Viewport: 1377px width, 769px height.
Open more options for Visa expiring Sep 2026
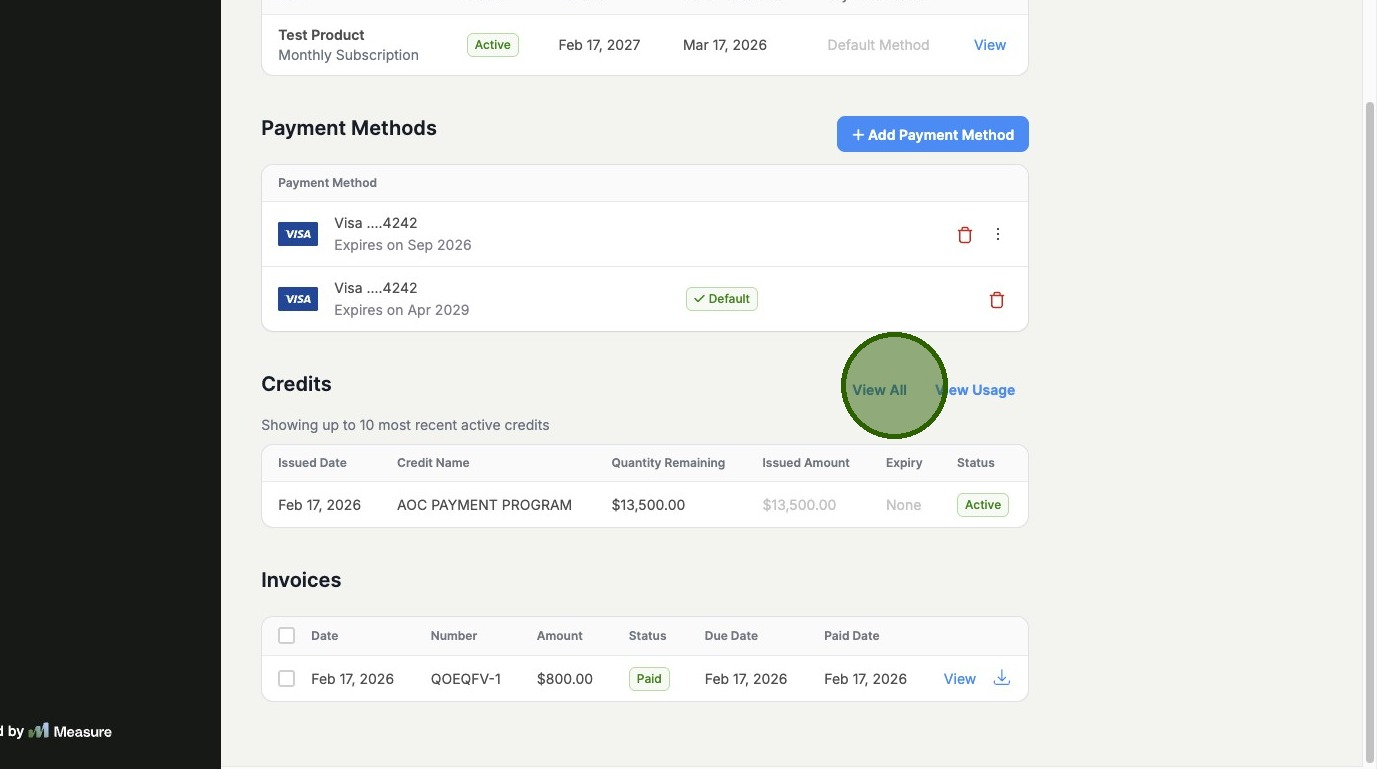[x=997, y=234]
